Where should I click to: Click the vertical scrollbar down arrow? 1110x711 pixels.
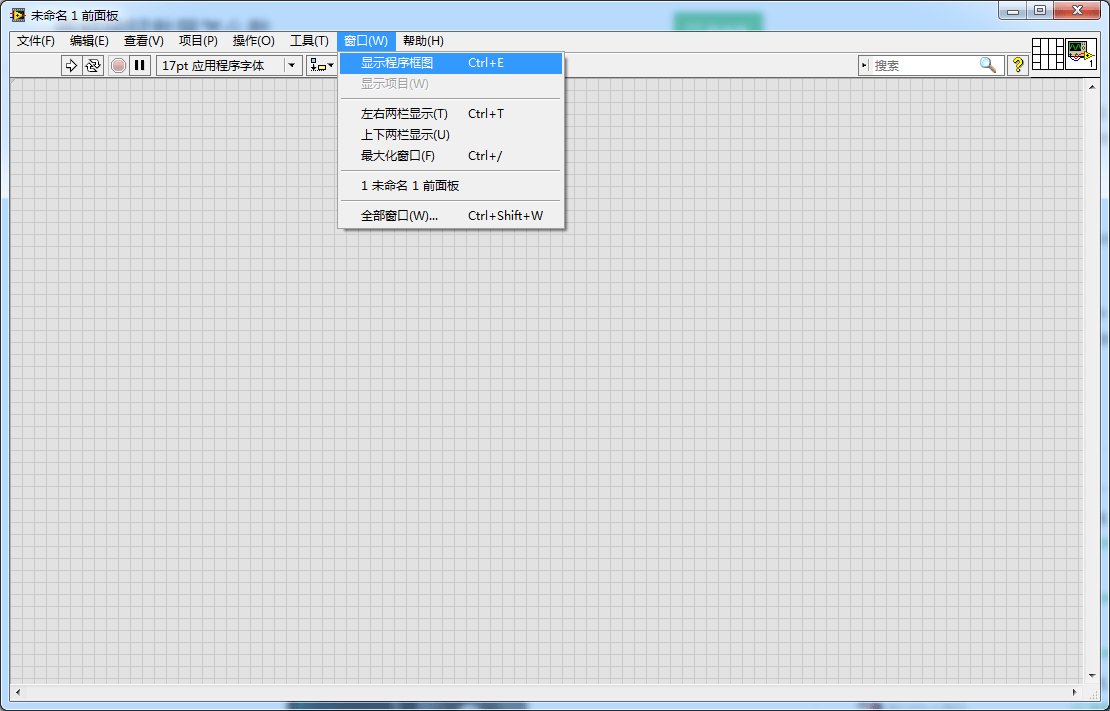1092,676
